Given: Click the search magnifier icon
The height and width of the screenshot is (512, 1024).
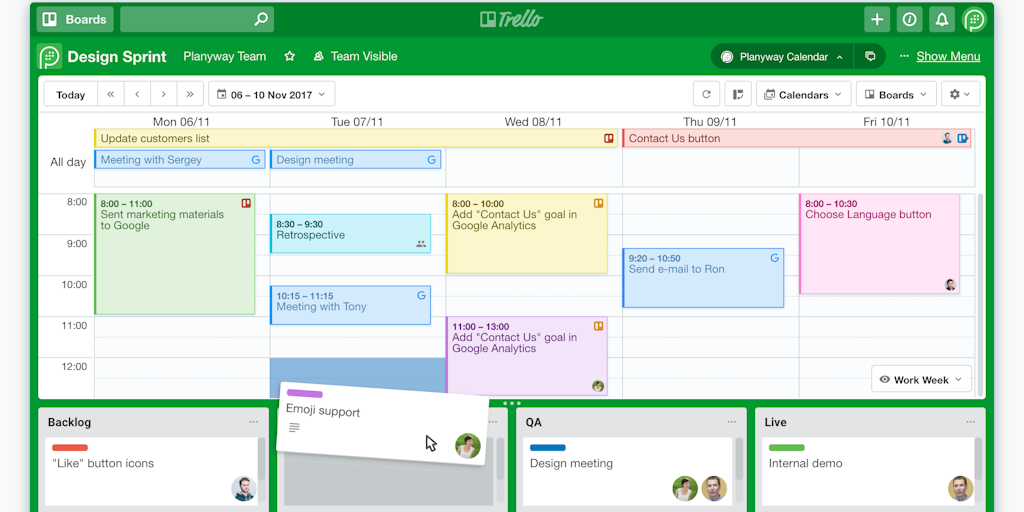Looking at the screenshot, I should (261, 20).
